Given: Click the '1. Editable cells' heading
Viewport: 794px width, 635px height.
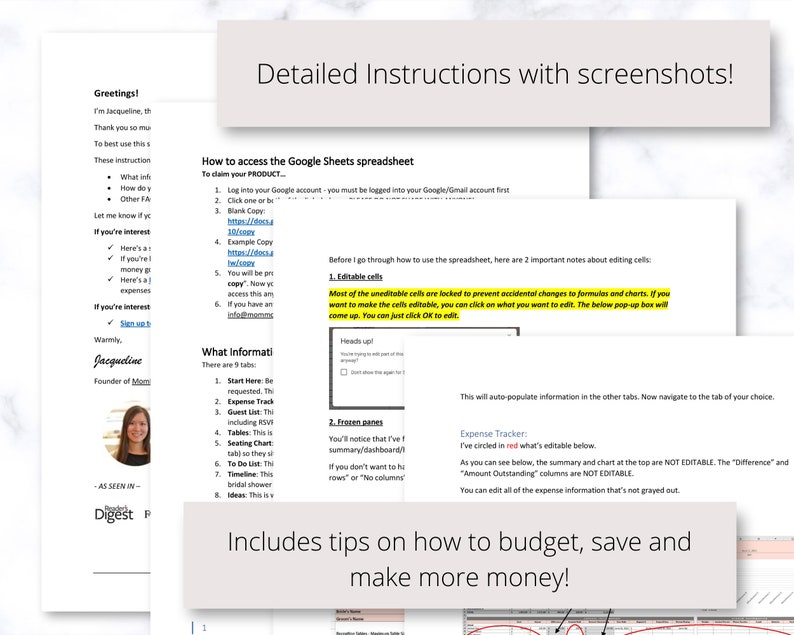Looking at the screenshot, I should [355, 276].
